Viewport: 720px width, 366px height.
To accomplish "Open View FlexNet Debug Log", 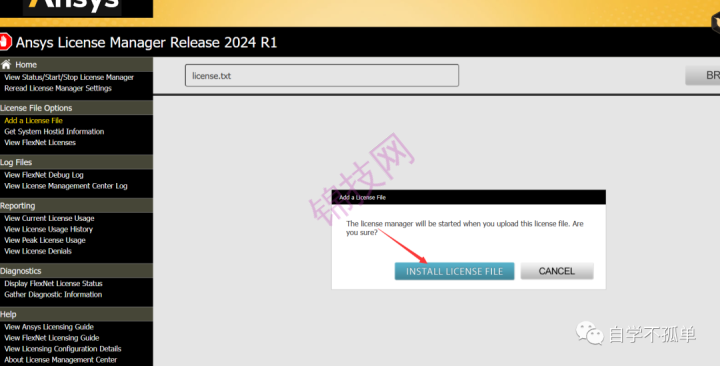I will pos(44,175).
